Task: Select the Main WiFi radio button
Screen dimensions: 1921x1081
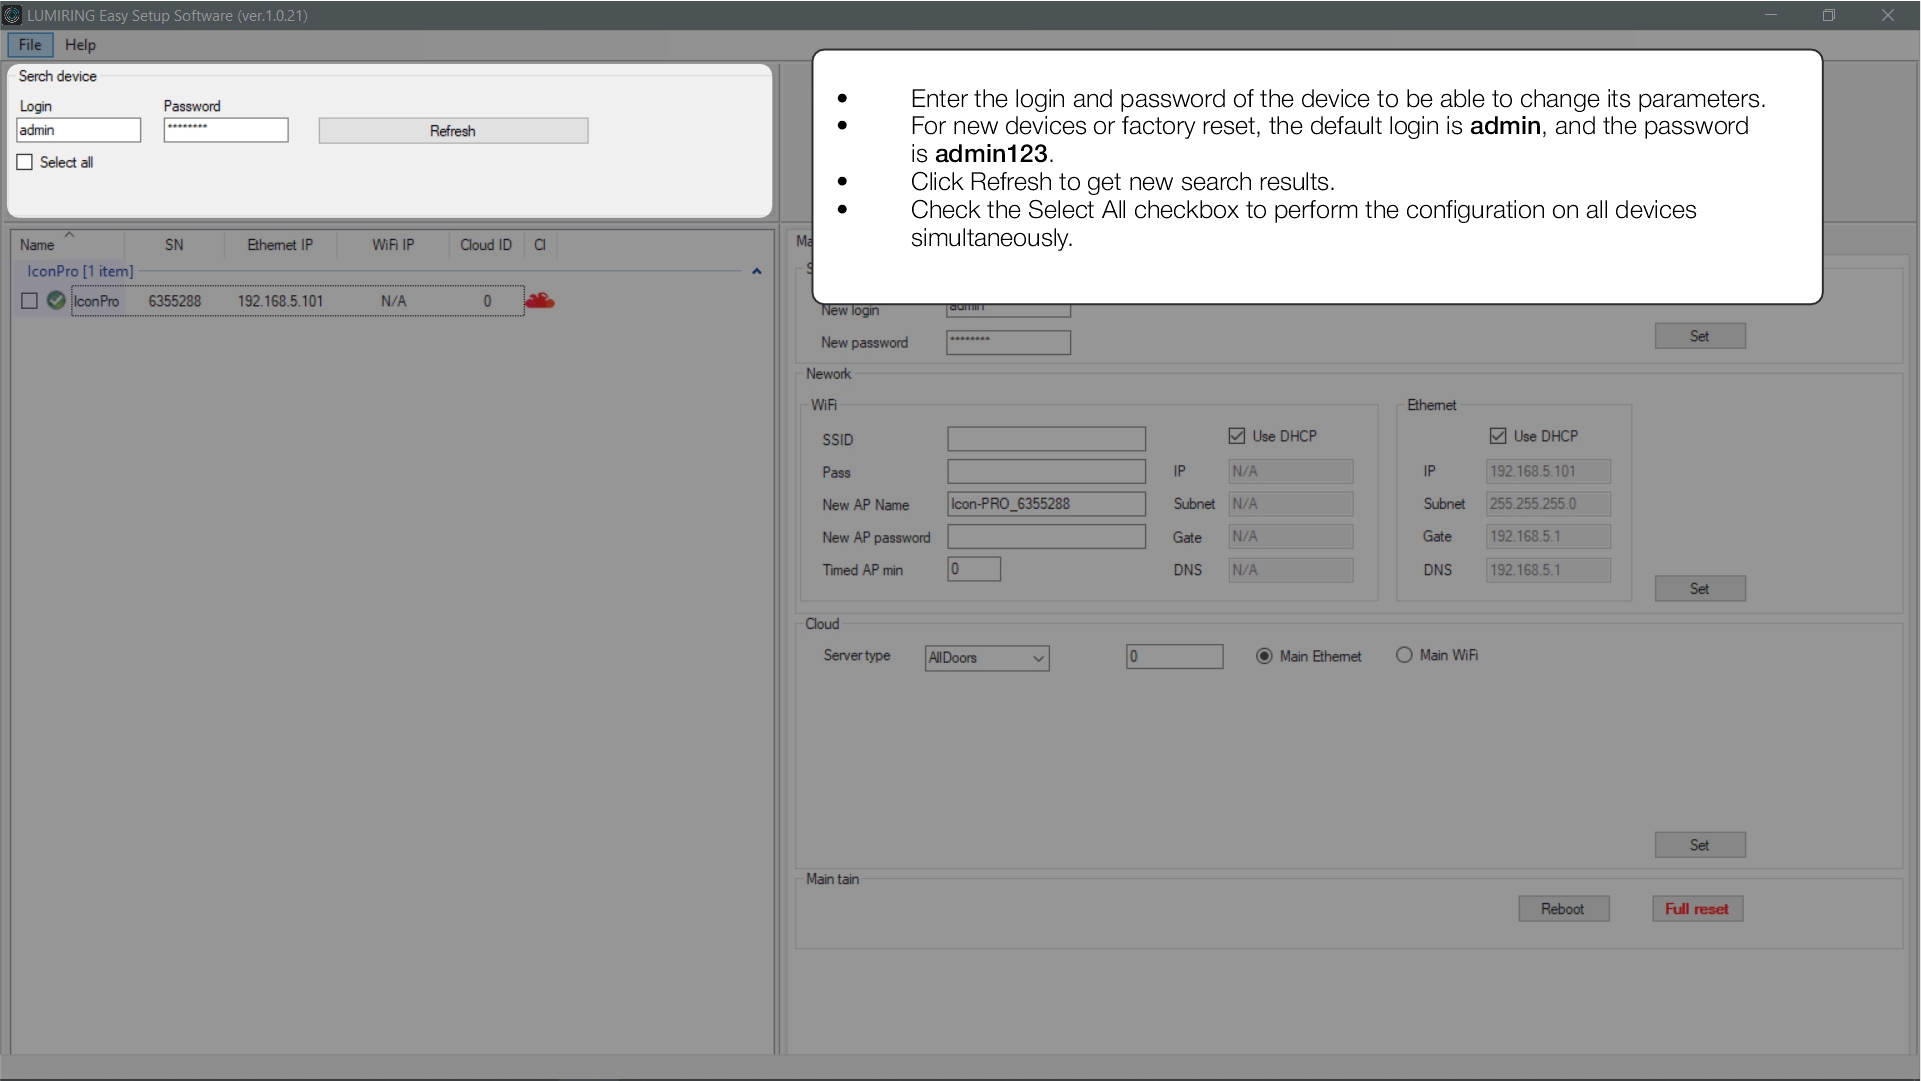Action: point(1404,655)
